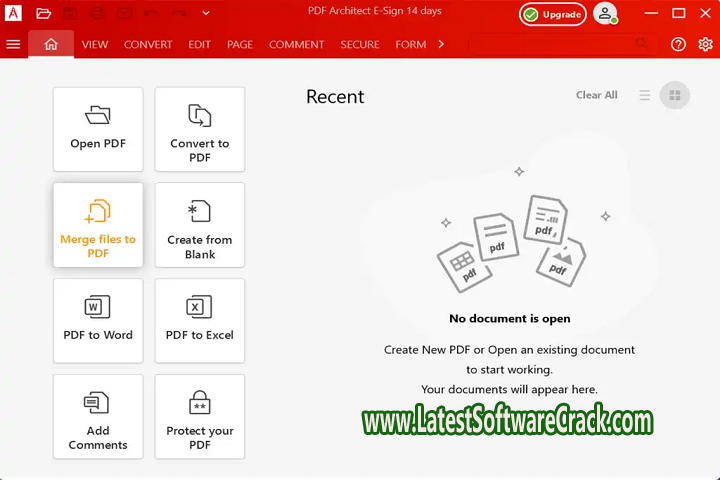Switch Recent to list view
Image resolution: width=720 pixels, height=480 pixels.
pyautogui.click(x=645, y=95)
